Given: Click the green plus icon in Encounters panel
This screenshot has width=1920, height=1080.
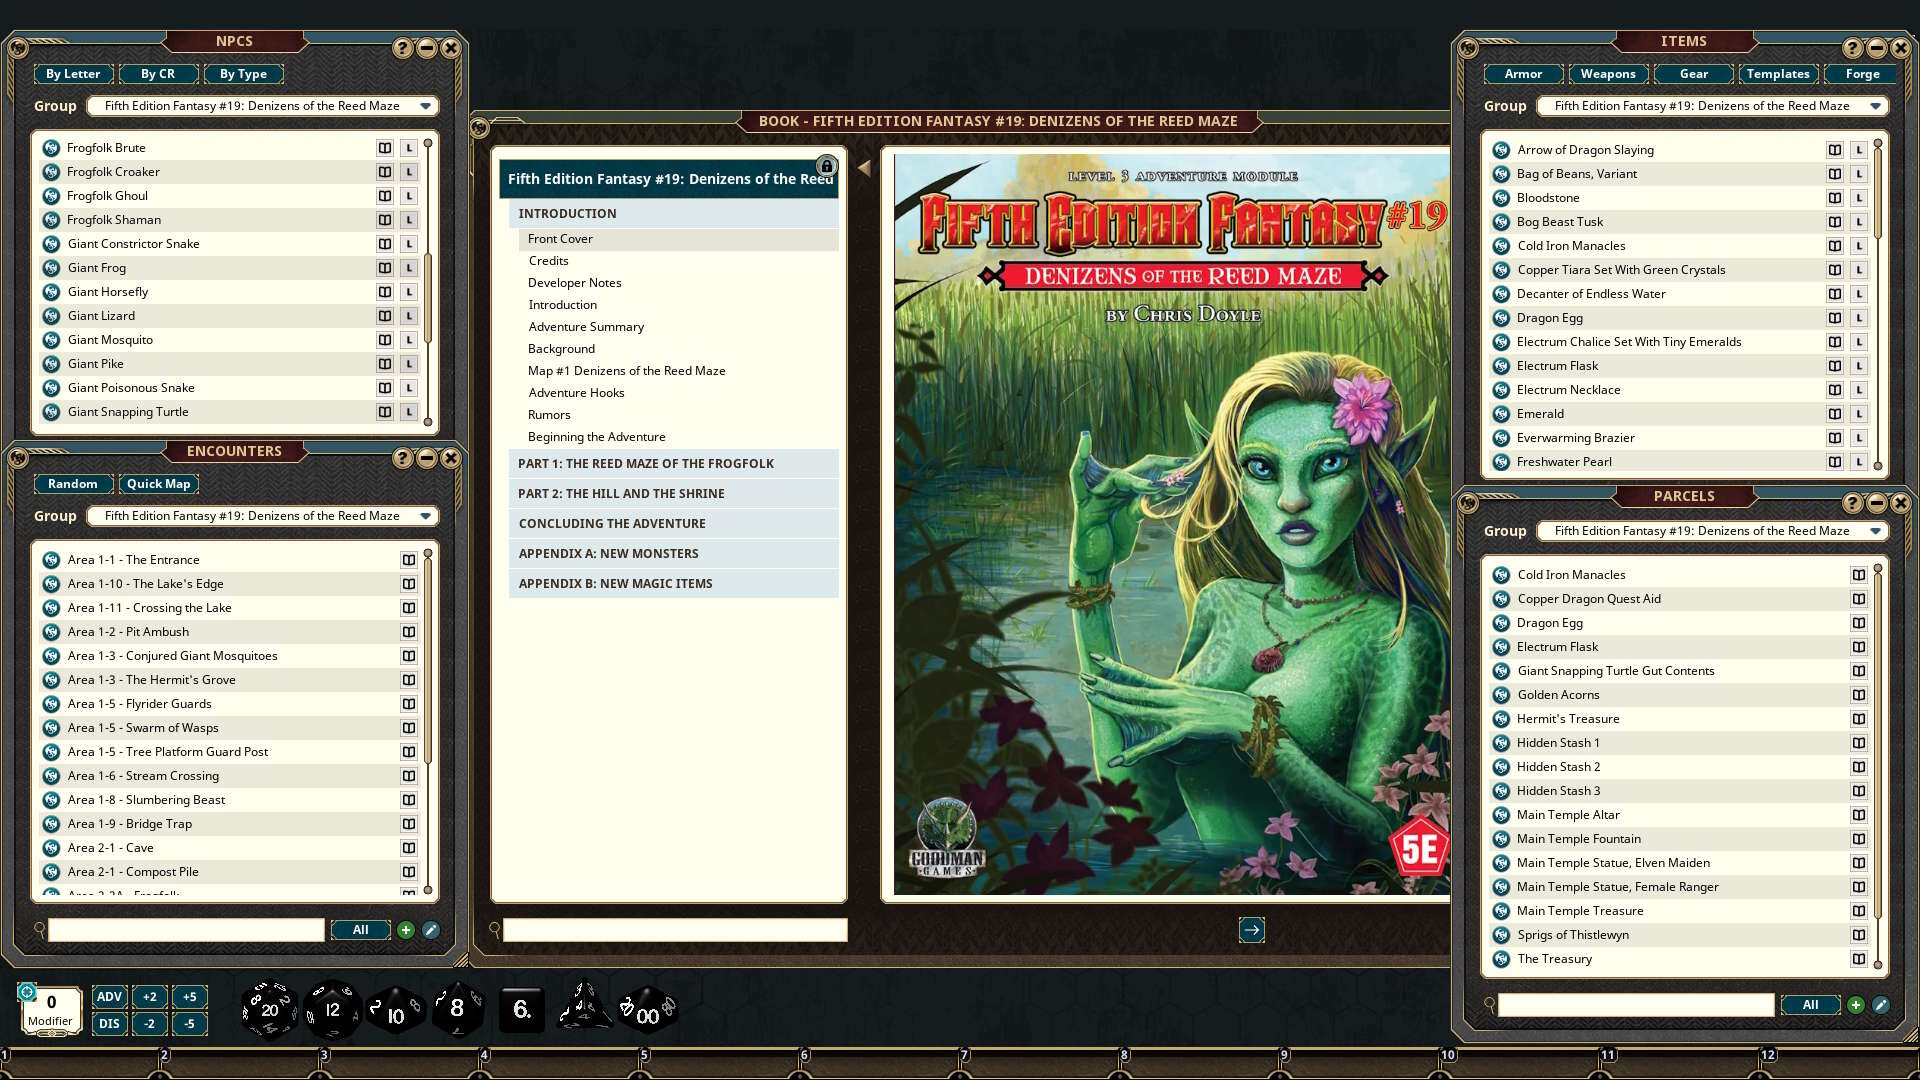Looking at the screenshot, I should point(406,930).
